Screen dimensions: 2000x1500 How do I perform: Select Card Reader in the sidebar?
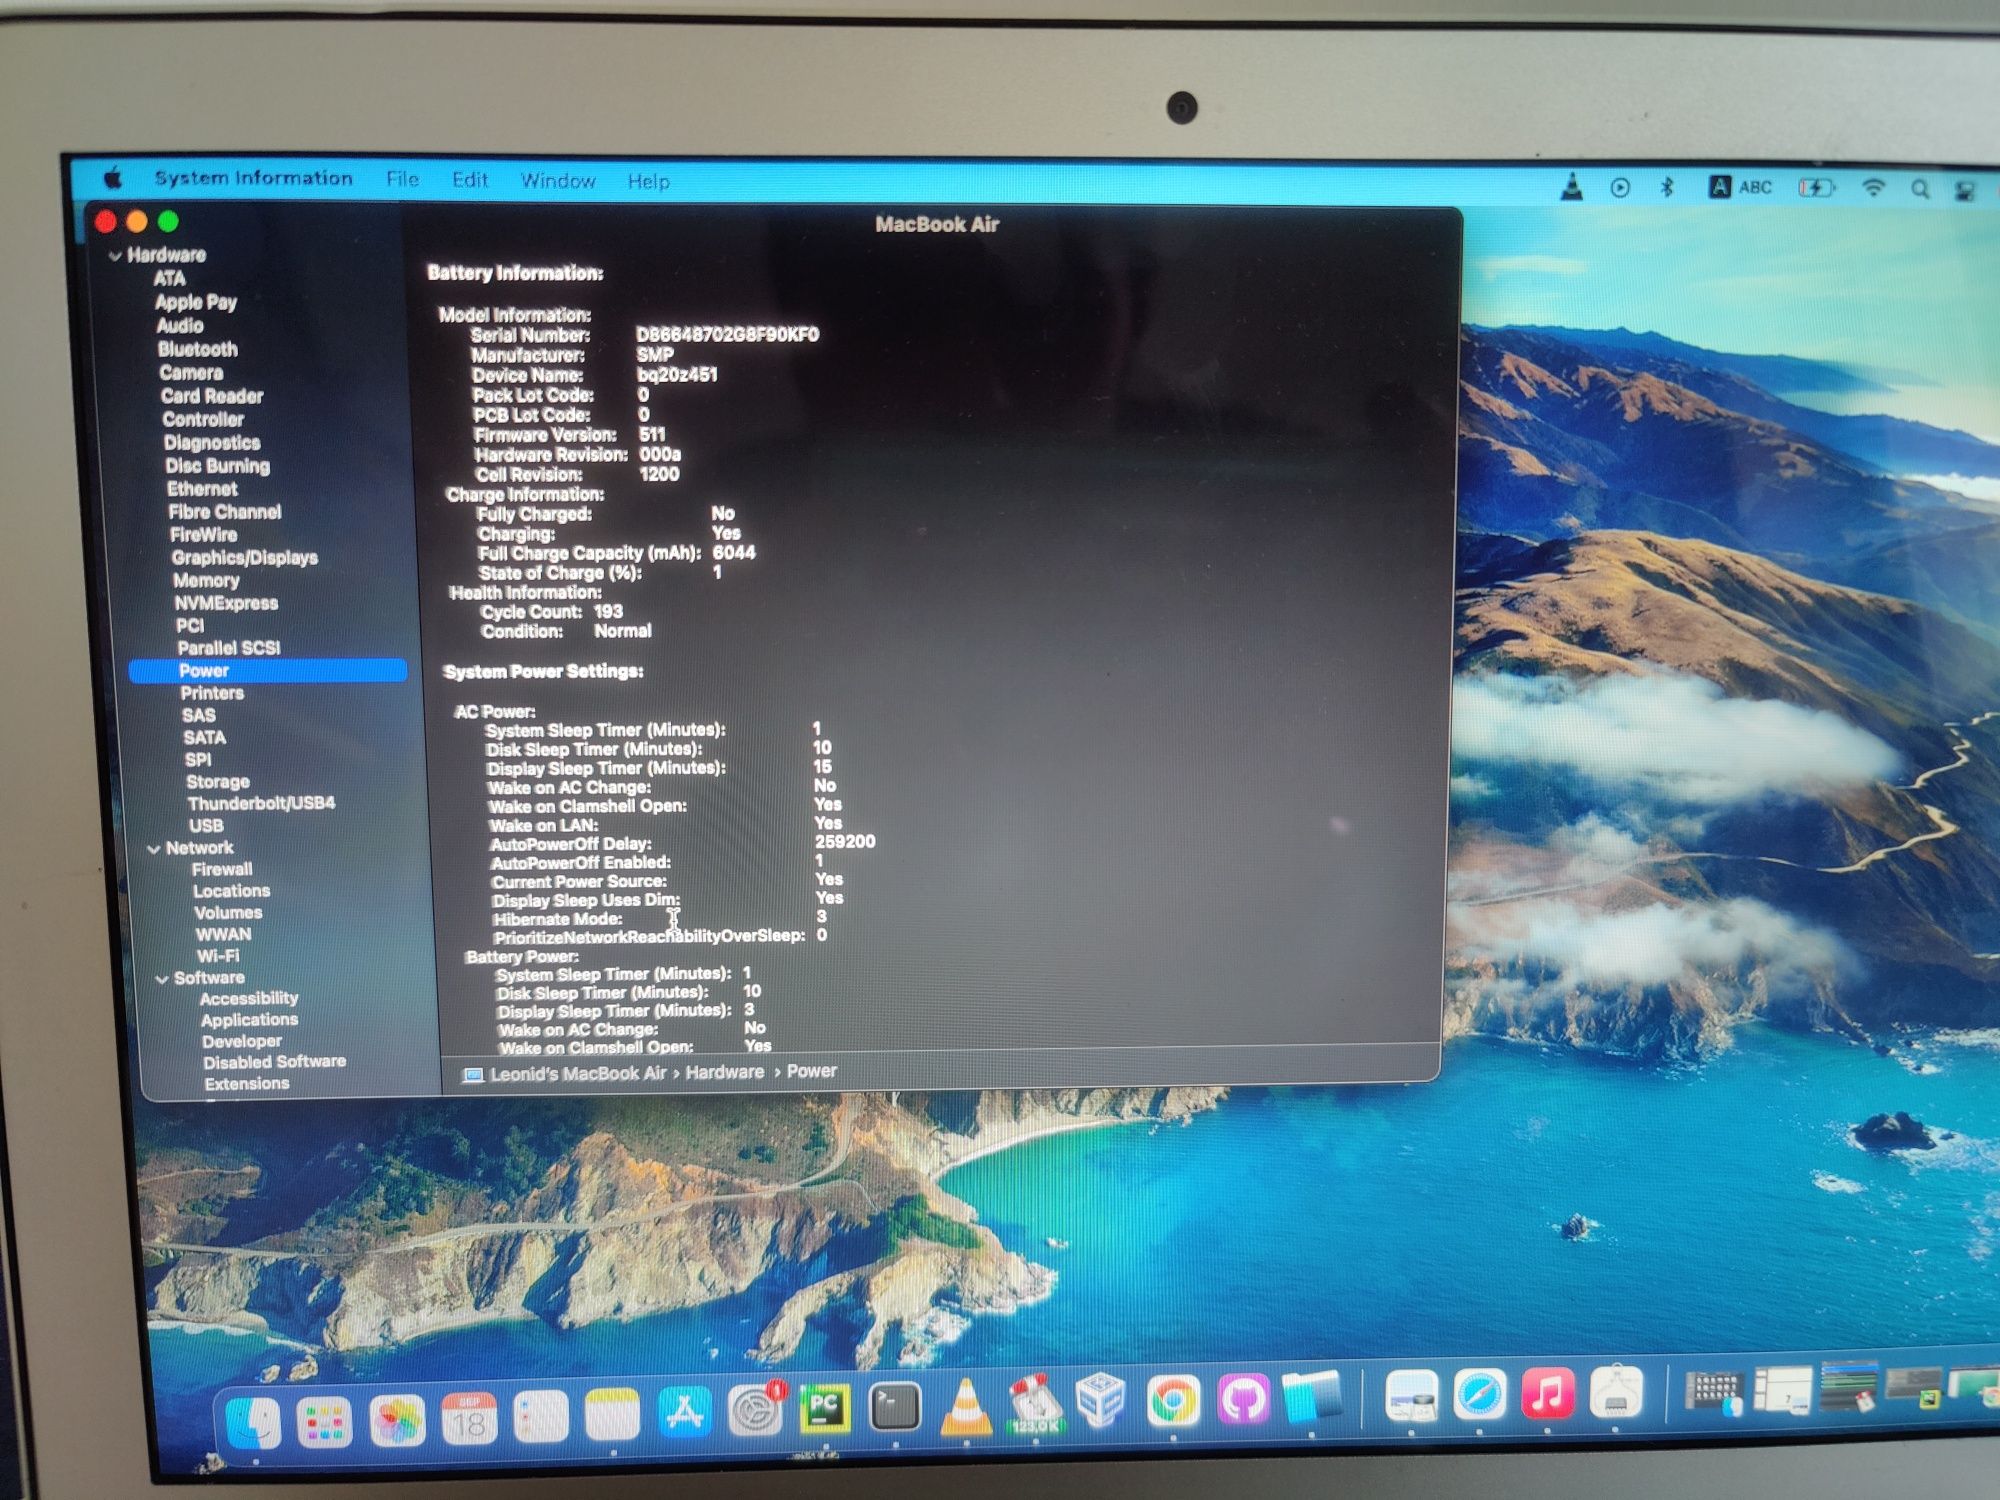point(212,396)
